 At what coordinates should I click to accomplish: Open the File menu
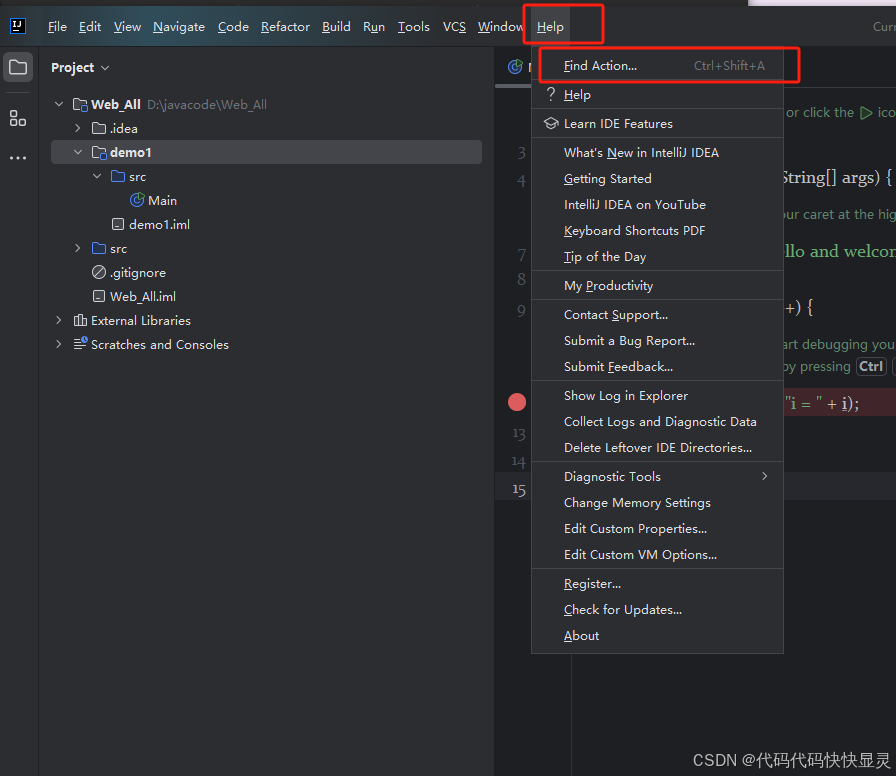pos(57,27)
